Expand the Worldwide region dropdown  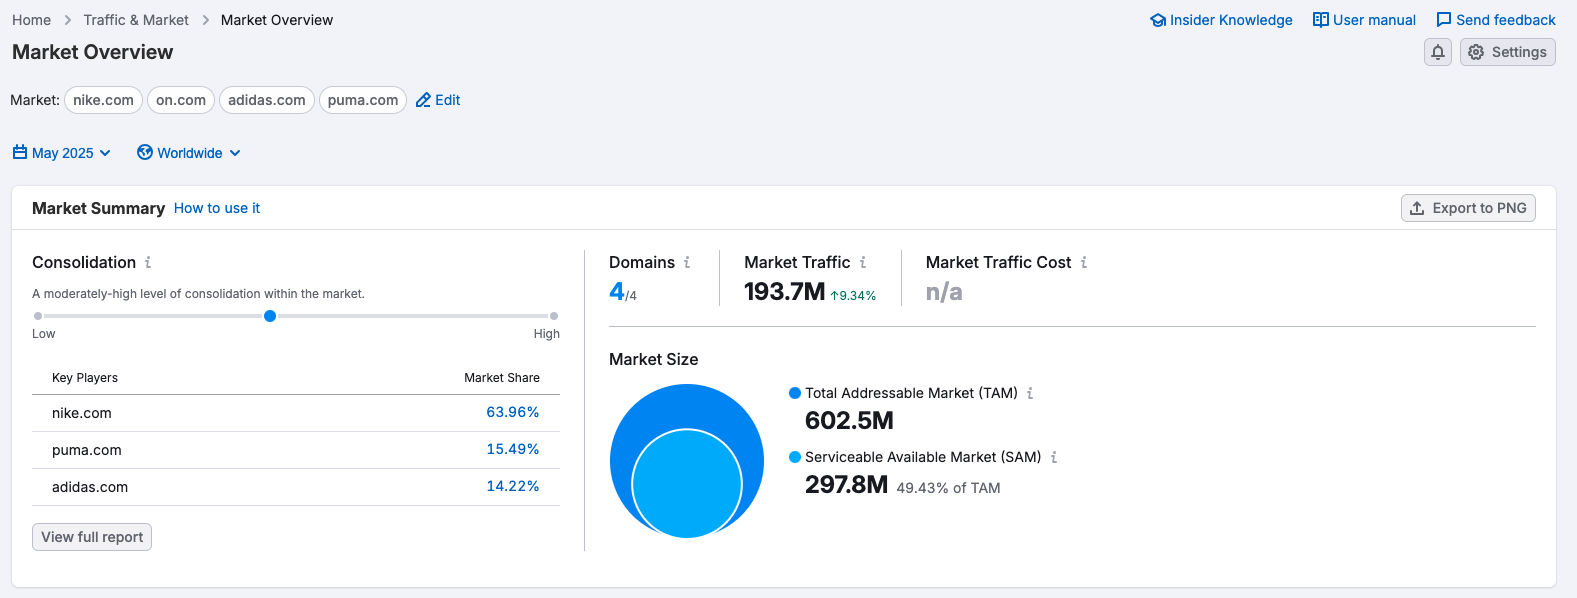(x=189, y=153)
